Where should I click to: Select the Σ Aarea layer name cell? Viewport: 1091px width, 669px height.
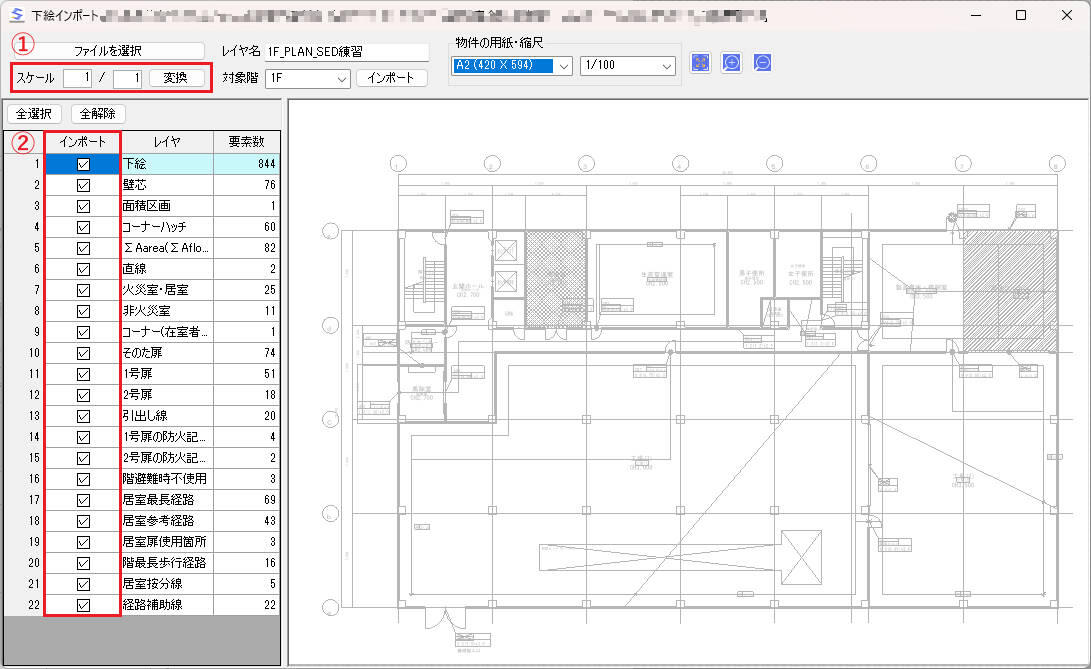[167, 248]
